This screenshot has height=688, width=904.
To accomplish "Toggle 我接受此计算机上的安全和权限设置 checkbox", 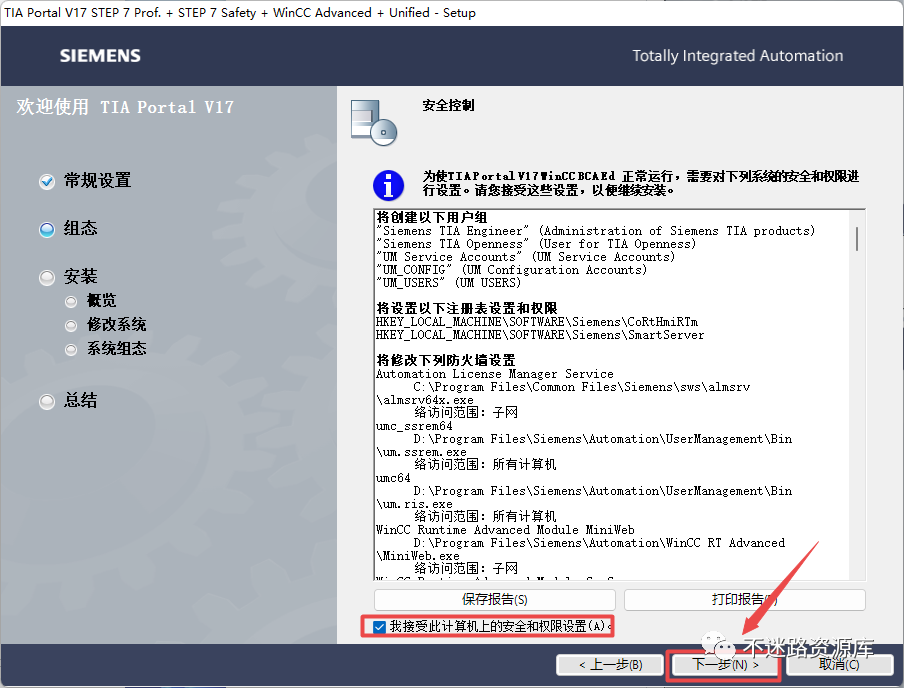I will pos(379,627).
